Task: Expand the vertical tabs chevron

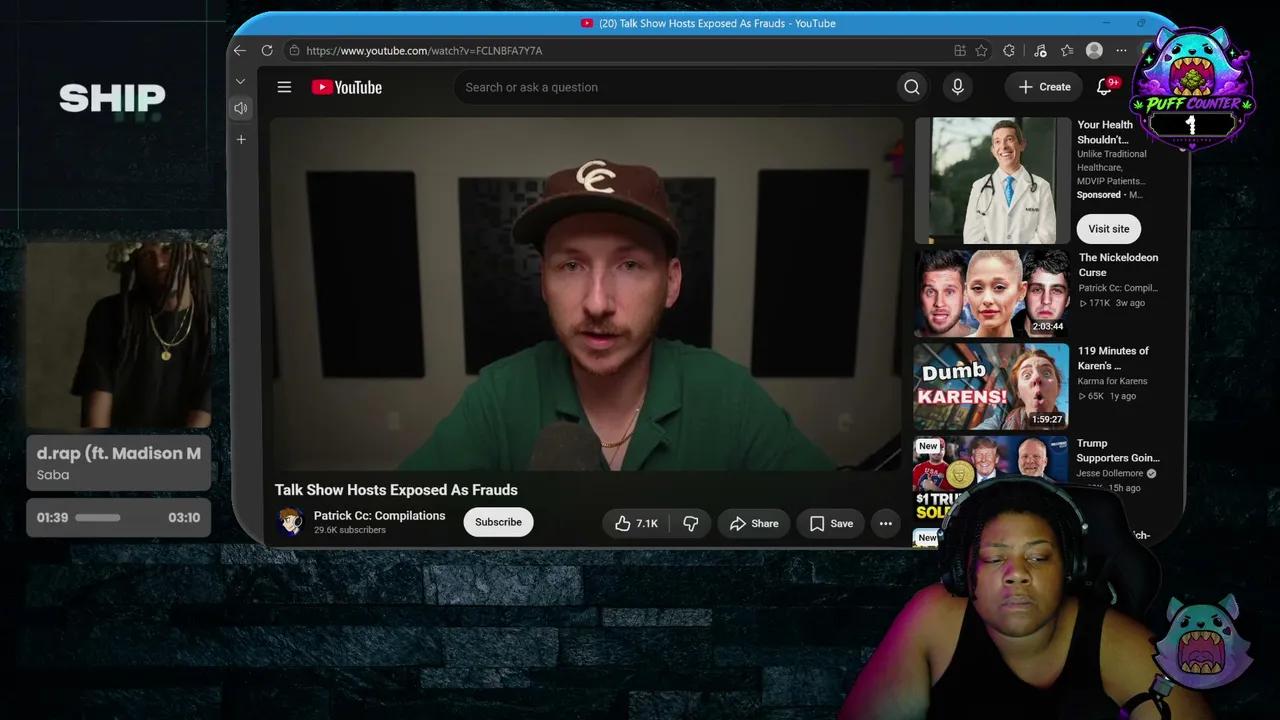Action: point(241,81)
